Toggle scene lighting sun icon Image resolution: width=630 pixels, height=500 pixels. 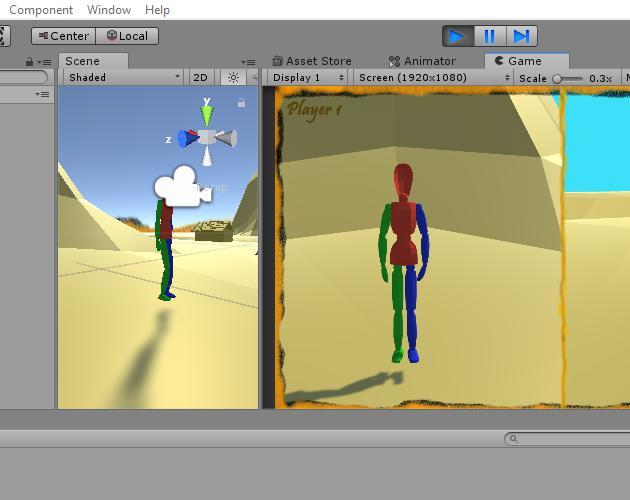click(233, 77)
